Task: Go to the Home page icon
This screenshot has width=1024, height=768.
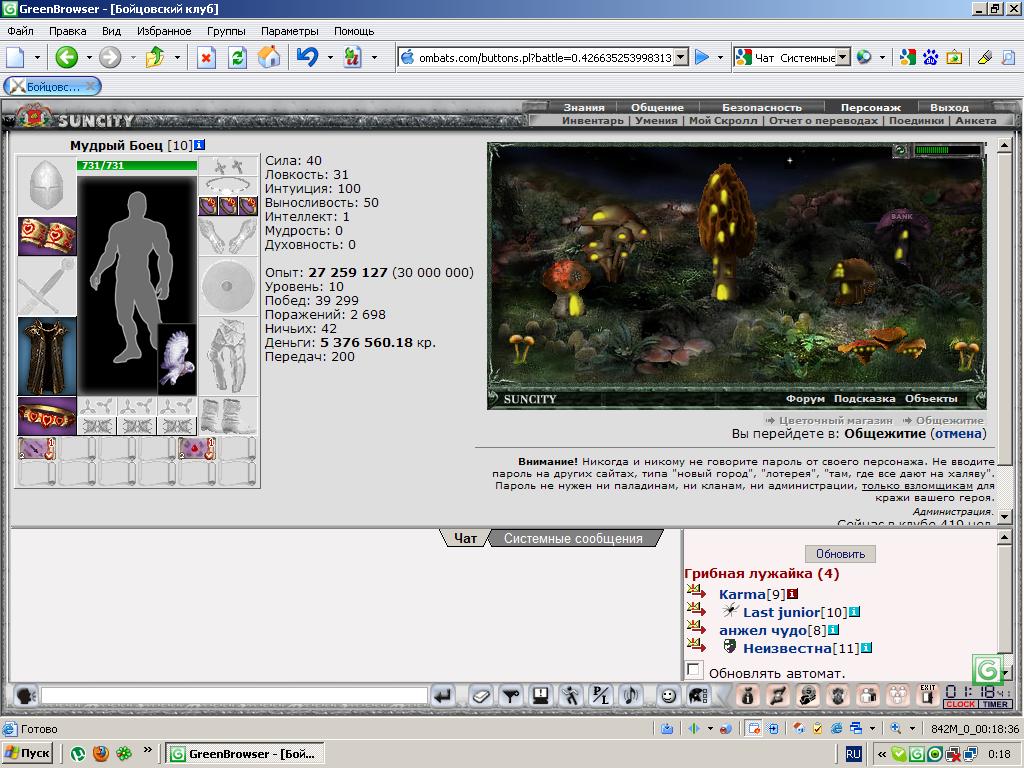Action: pyautogui.click(x=268, y=57)
